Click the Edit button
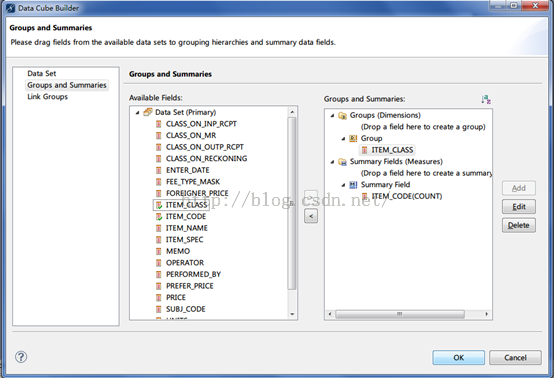This screenshot has height=378, width=554. tap(519, 207)
